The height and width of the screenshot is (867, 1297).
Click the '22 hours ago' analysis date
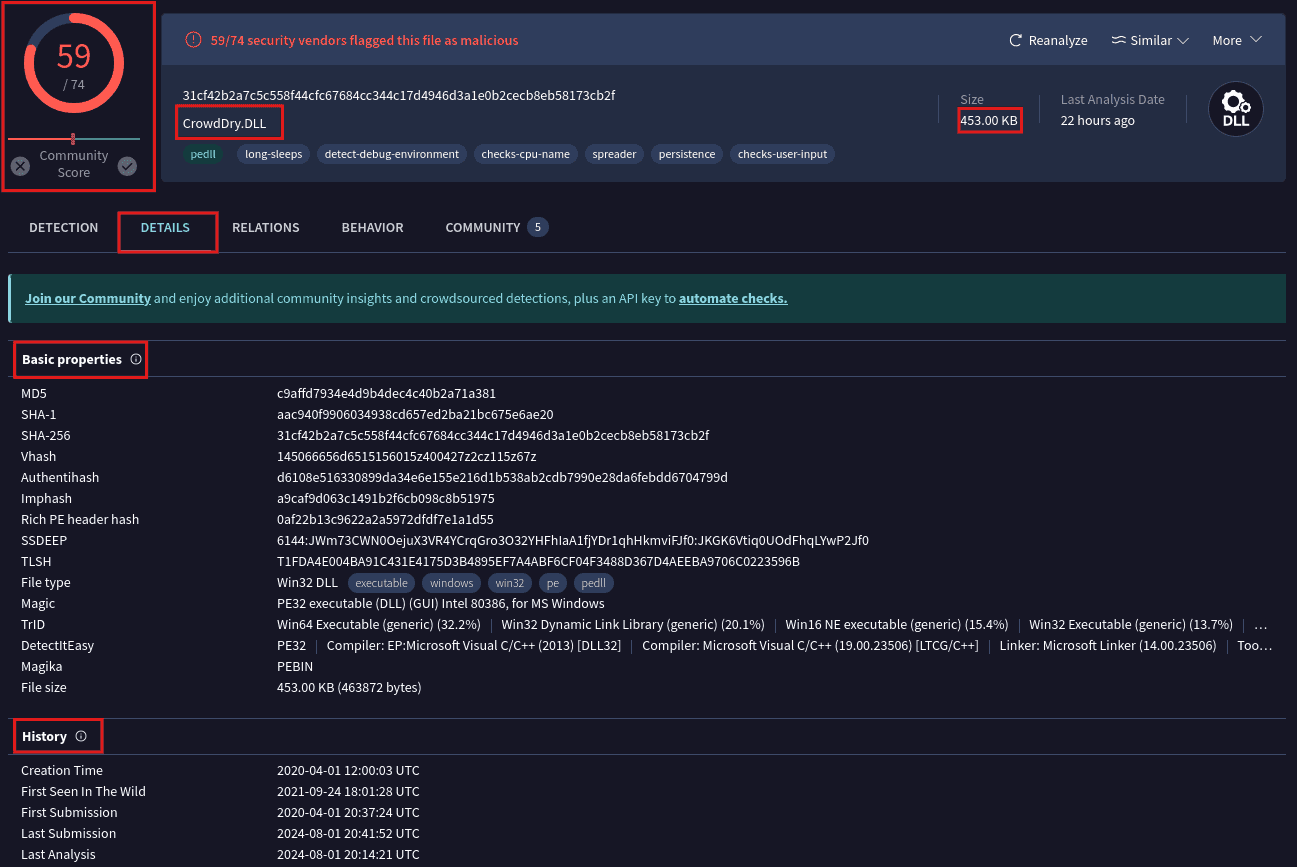click(x=1098, y=121)
